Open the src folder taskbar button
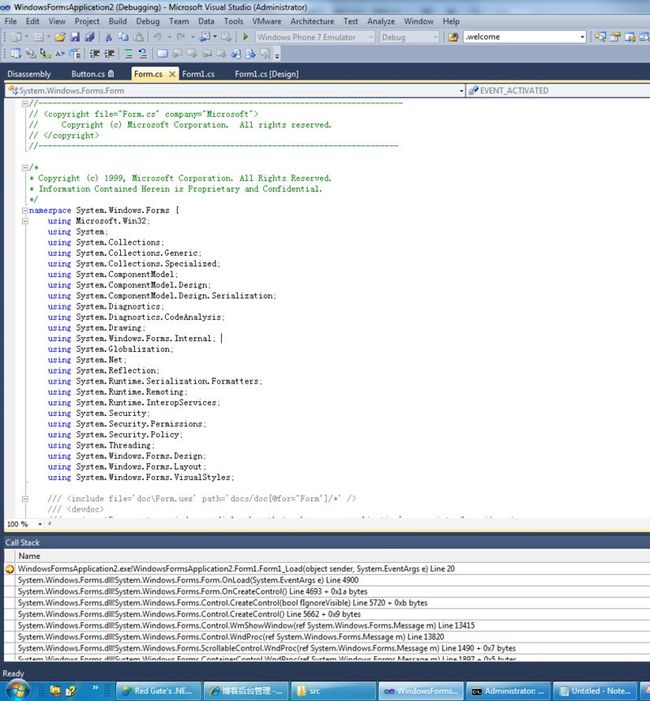 point(333,691)
